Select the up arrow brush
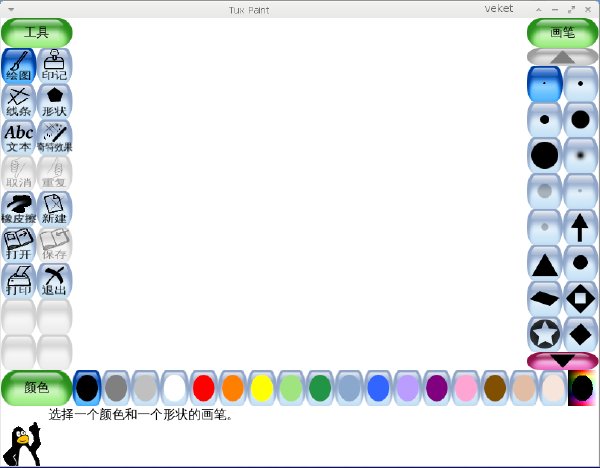The height and width of the screenshot is (468, 600). [x=580, y=227]
